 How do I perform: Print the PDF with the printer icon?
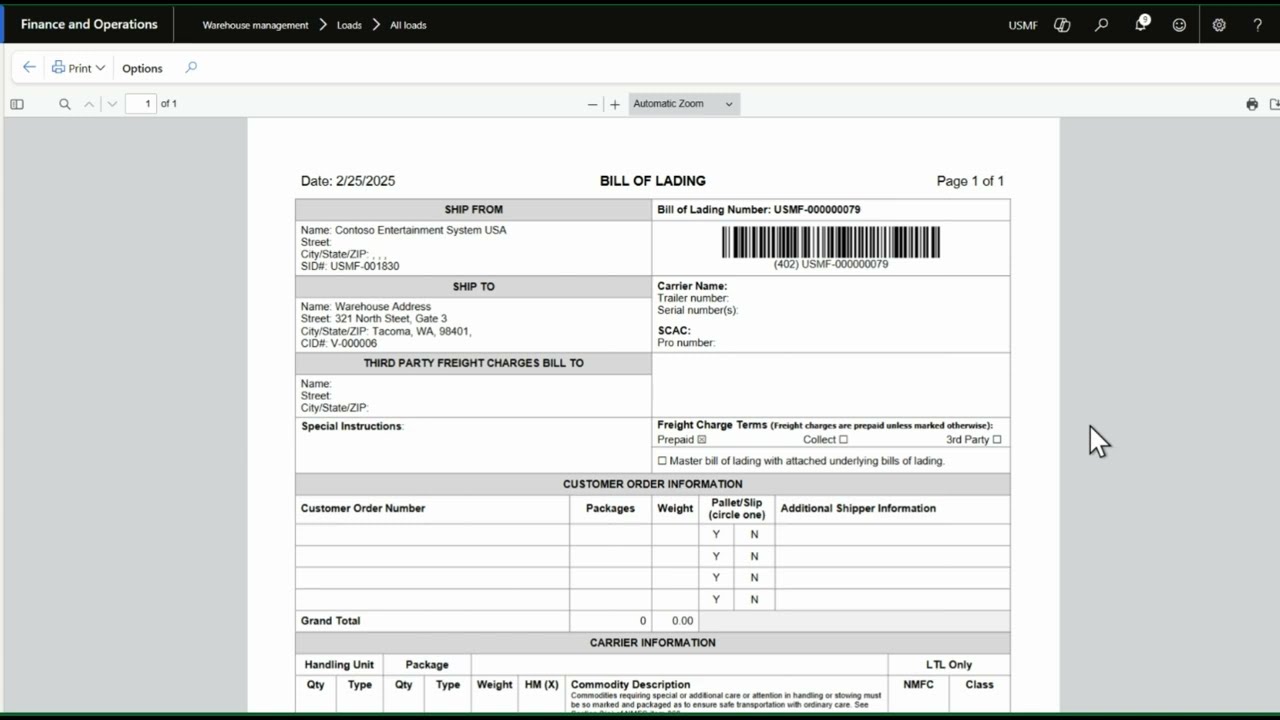click(x=1252, y=104)
